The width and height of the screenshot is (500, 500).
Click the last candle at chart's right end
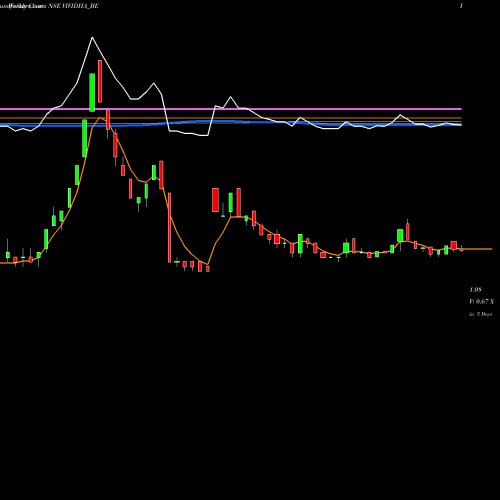(462, 249)
